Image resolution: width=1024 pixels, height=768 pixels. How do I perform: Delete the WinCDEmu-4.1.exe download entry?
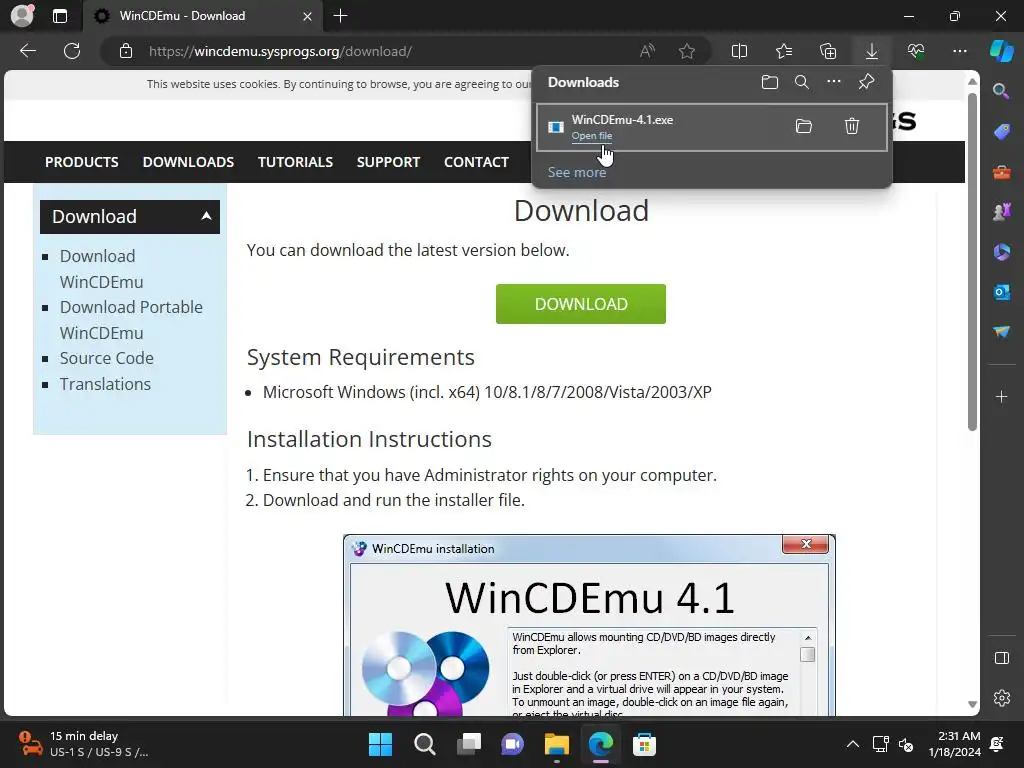pos(852,126)
